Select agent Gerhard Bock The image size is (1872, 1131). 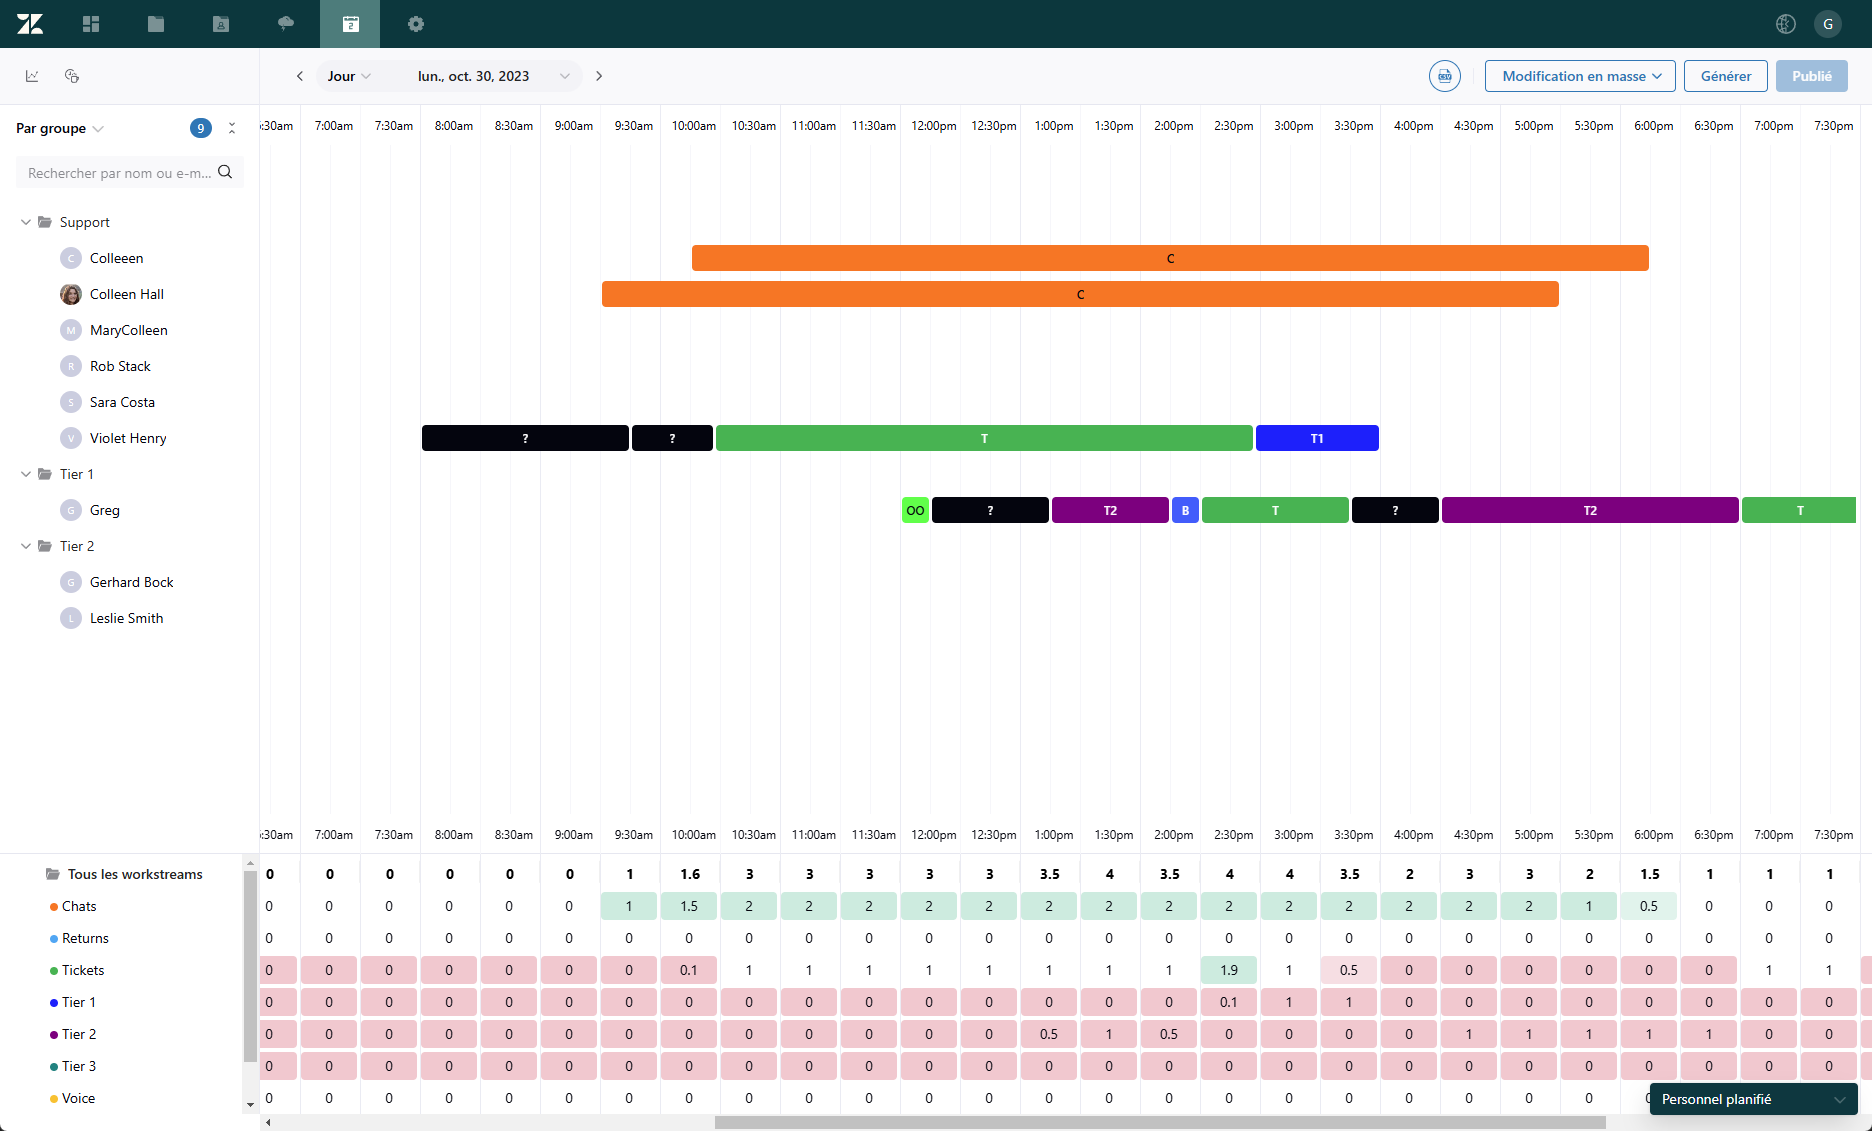131,582
